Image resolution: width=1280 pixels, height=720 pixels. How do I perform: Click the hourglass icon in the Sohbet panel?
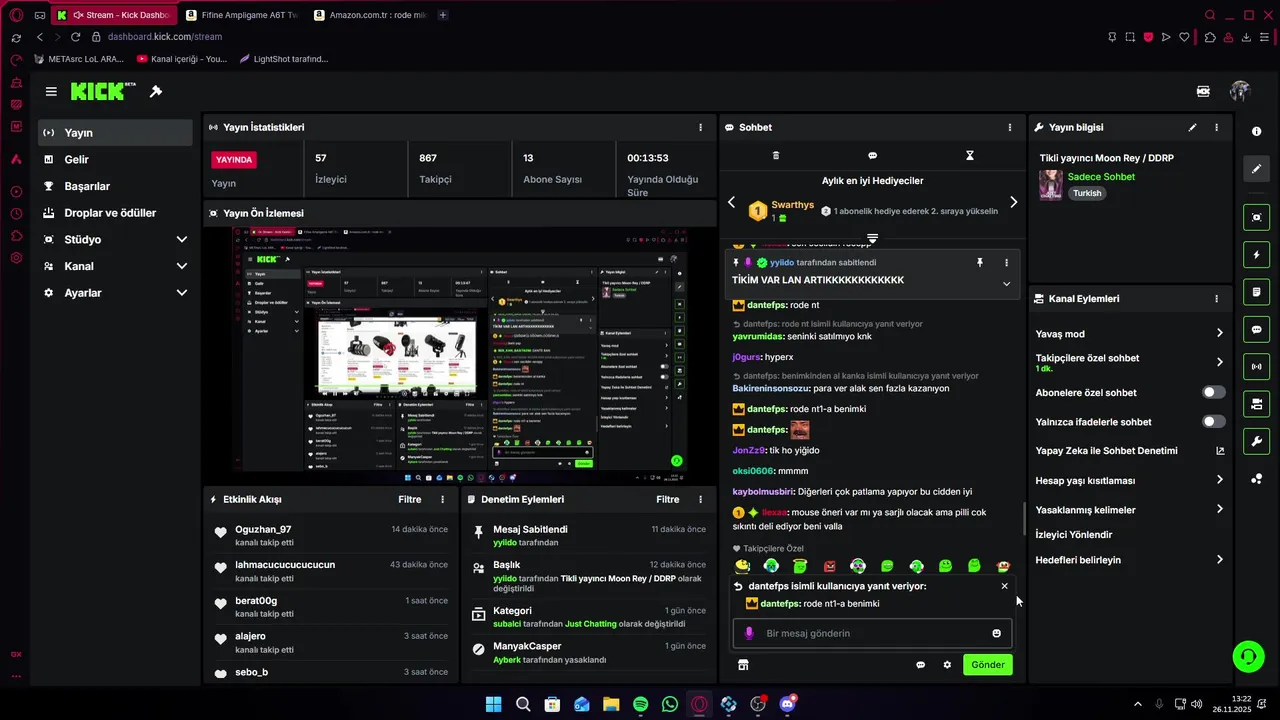pos(969,156)
